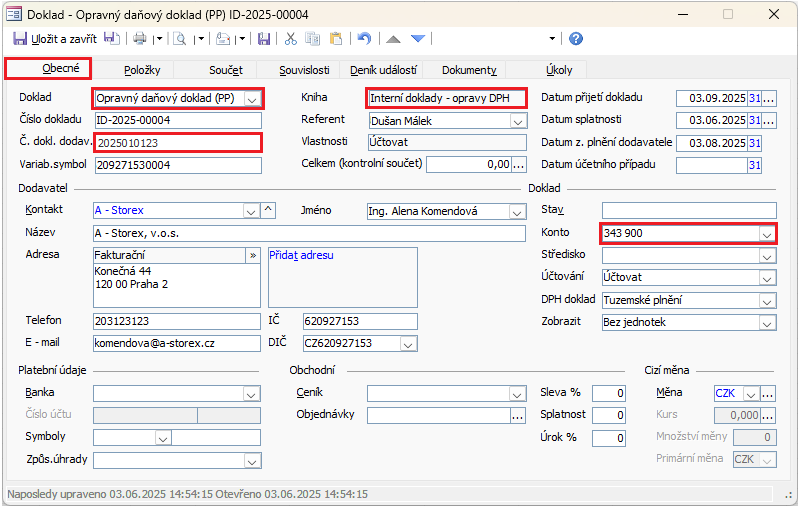
Task: Click the Č. dokl. dodav. input field
Action: point(177,143)
